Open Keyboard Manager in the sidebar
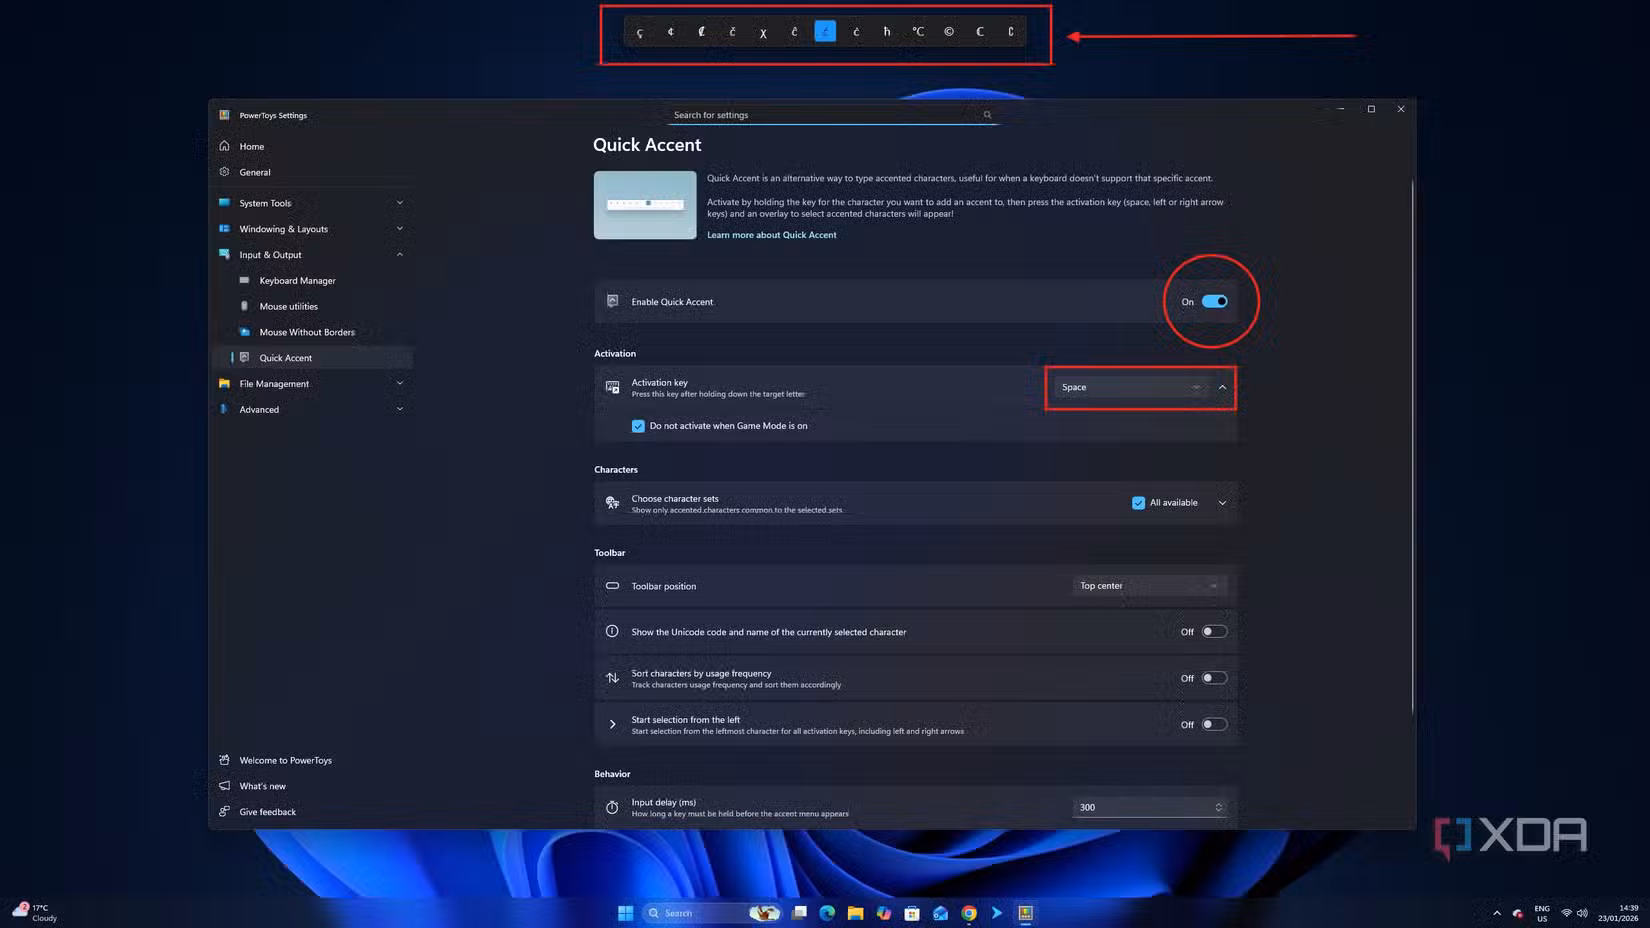 click(x=297, y=281)
